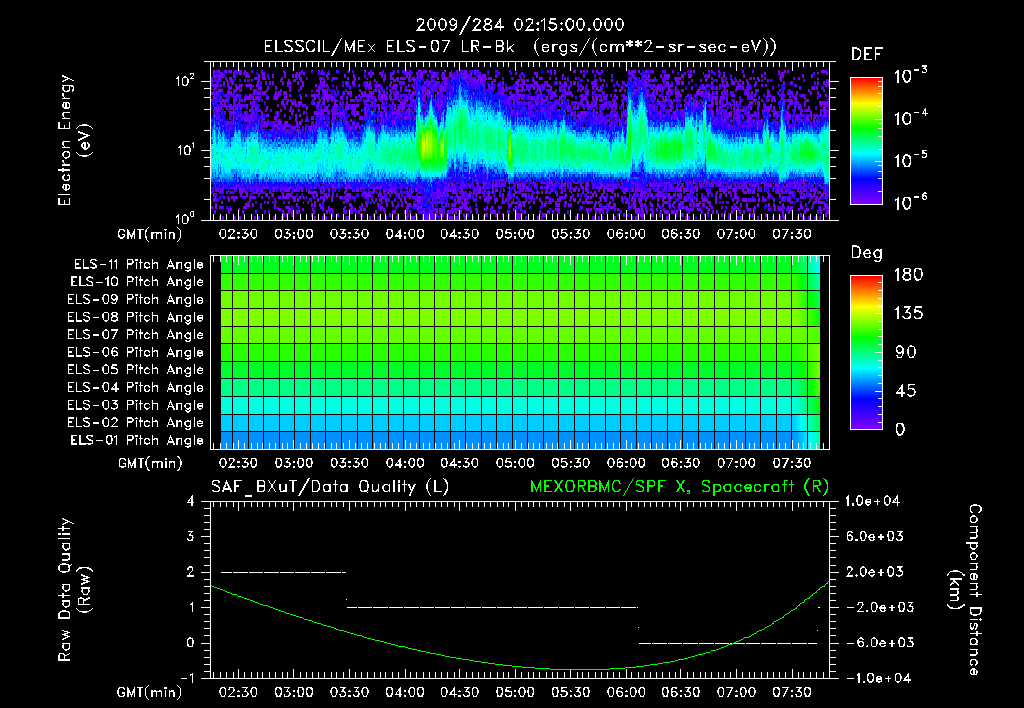Select the Raw Data Quality (Raw) axis label
Viewport: 1024px width, 708px height.
74,590
